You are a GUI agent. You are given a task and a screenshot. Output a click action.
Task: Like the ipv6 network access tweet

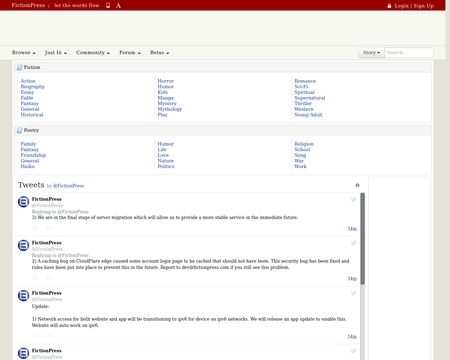point(35,336)
